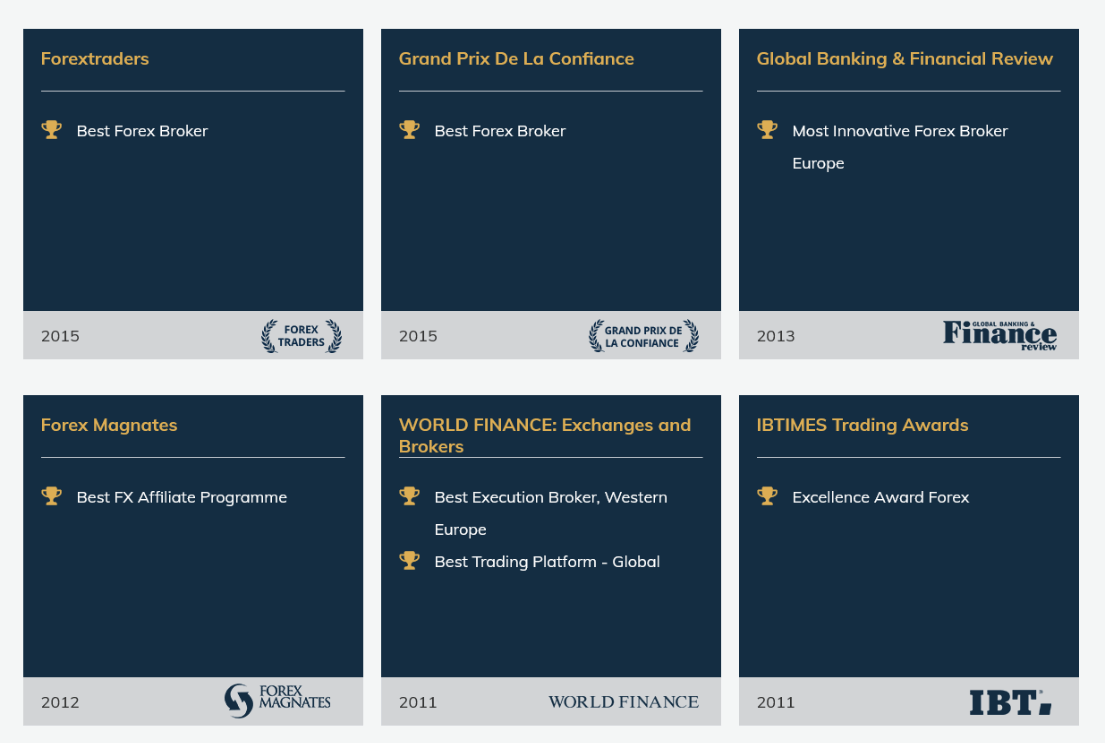Click the trophy beside Best Execution Broker

(x=409, y=496)
